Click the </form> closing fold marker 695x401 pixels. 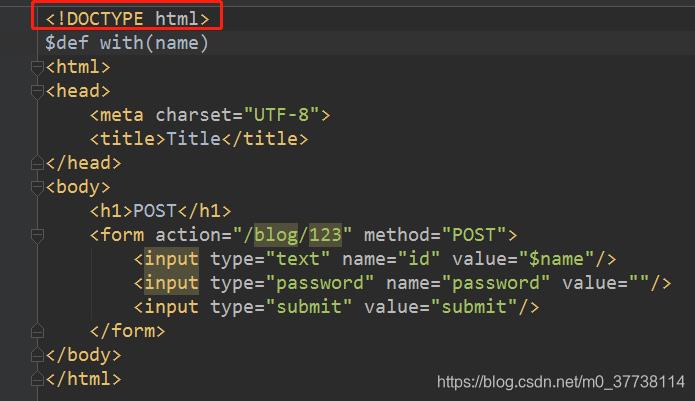(37, 331)
